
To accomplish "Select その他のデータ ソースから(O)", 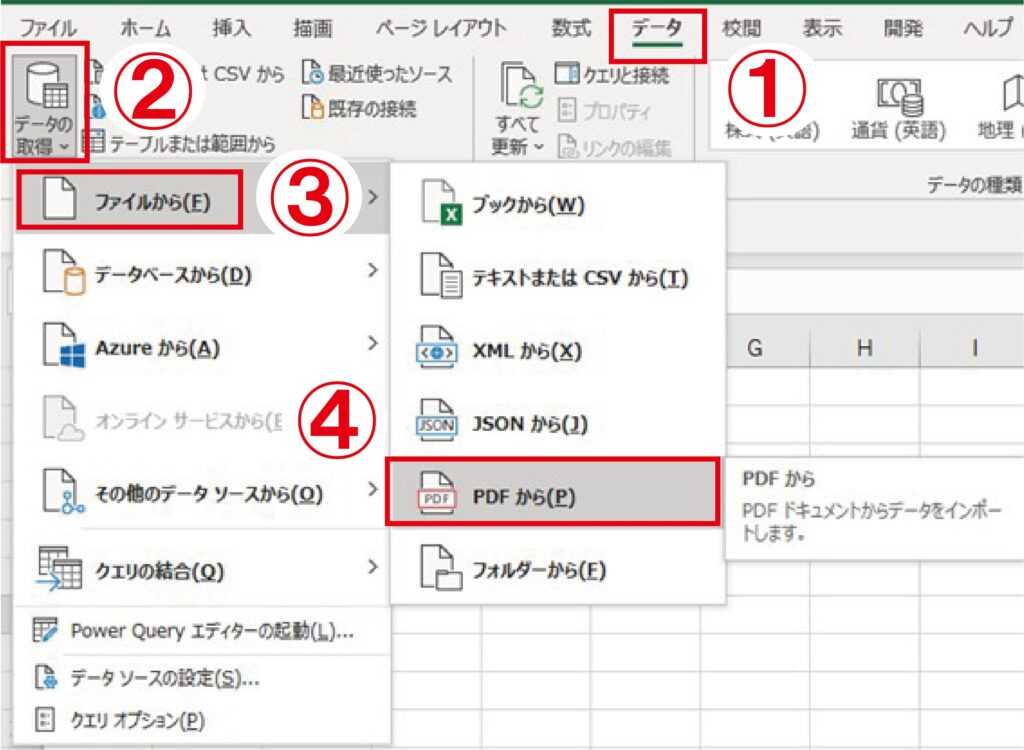I will point(201,493).
